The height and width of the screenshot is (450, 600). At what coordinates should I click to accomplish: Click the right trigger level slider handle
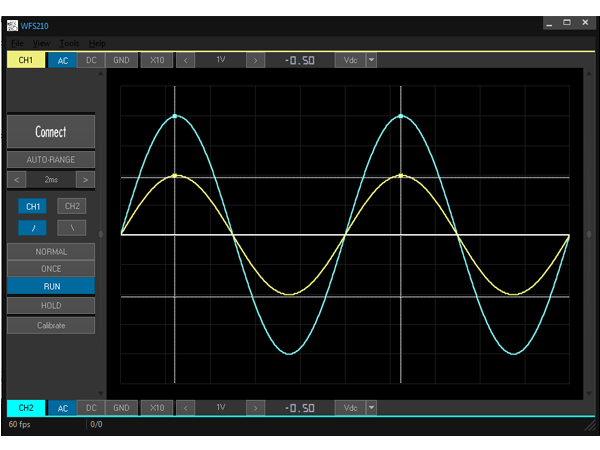tap(589, 234)
